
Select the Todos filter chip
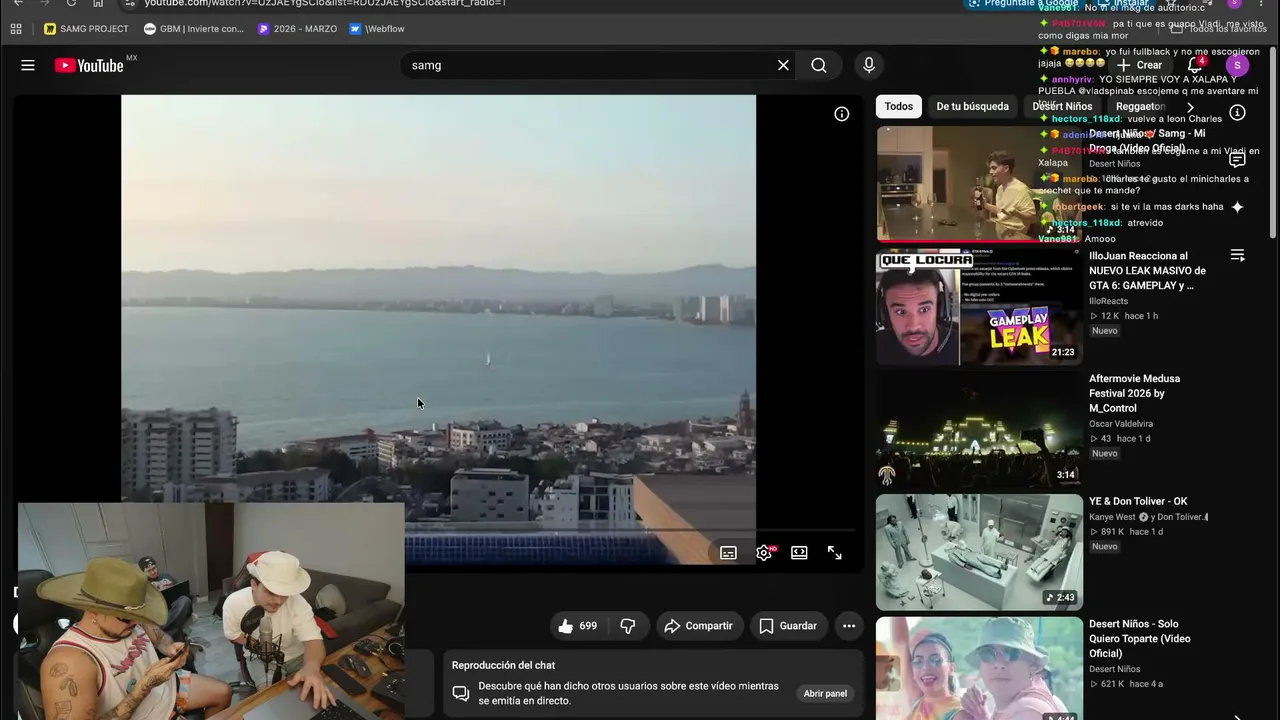898,106
